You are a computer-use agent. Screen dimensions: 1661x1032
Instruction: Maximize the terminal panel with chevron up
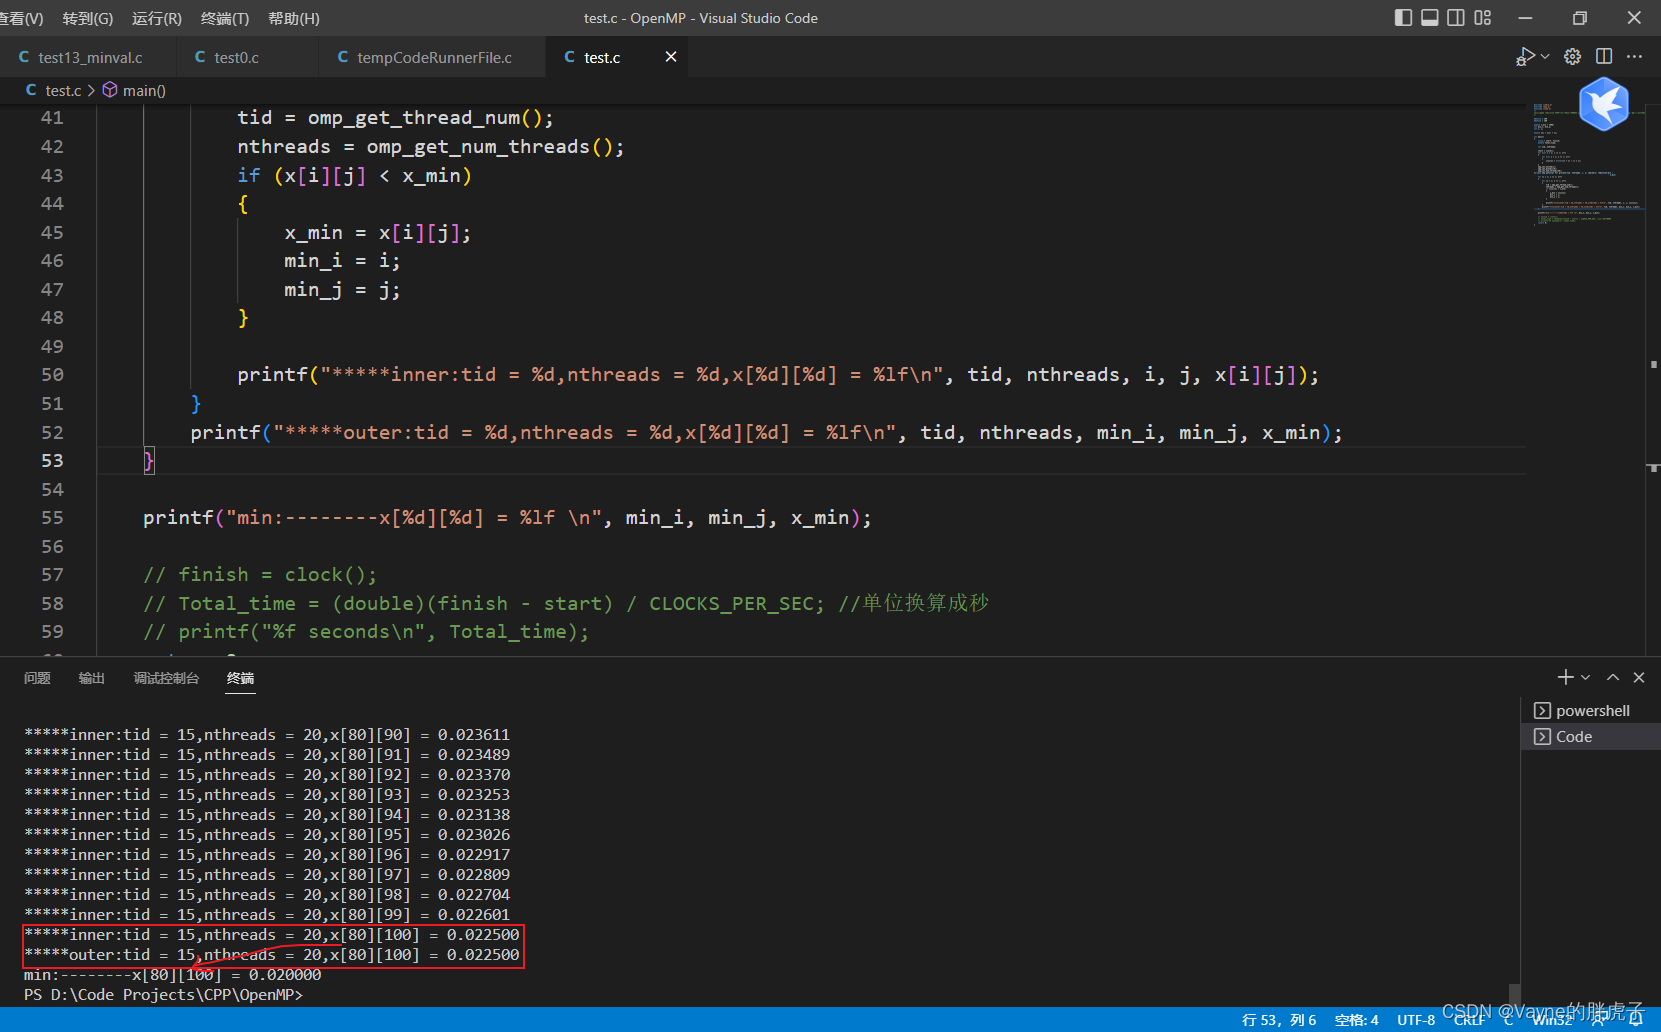(1613, 677)
